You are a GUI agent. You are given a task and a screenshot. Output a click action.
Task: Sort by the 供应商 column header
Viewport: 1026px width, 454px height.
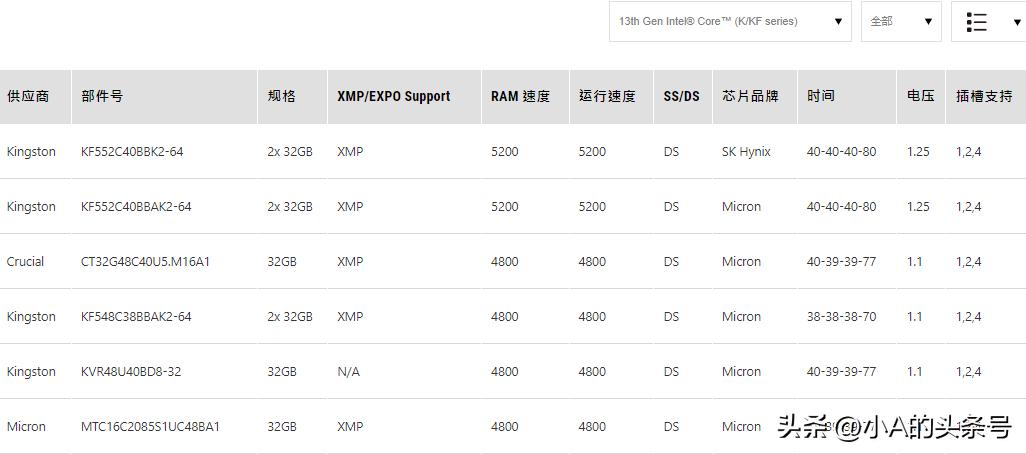pos(28,96)
